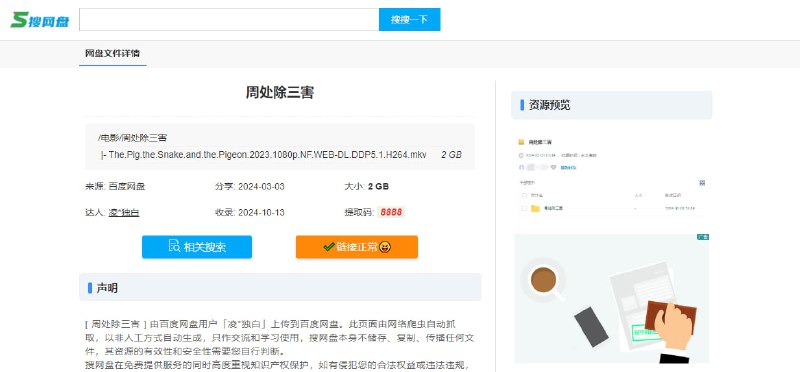Click the 分享: 2024-03-03 date
The image size is (800, 372).
[249, 186]
